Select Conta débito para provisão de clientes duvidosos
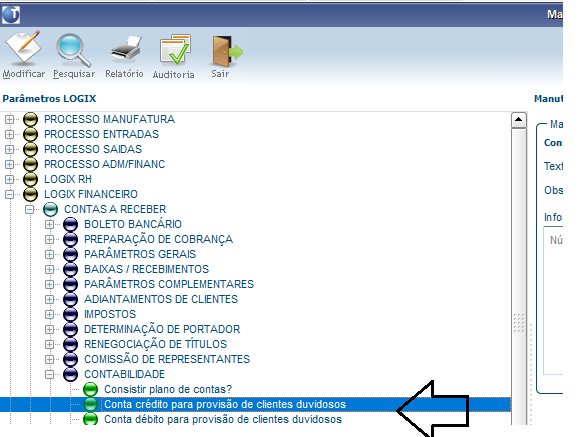Viewport: 578px width, 437px height. (x=223, y=419)
